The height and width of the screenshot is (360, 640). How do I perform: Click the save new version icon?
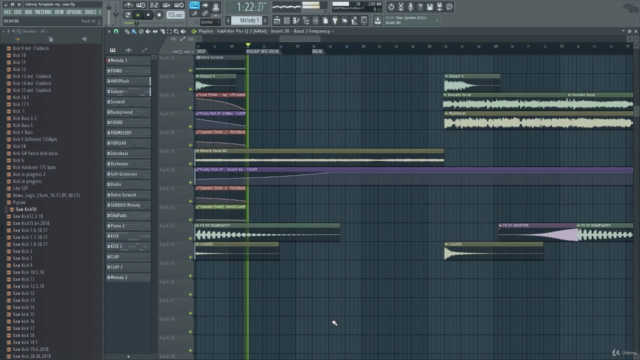440,7
